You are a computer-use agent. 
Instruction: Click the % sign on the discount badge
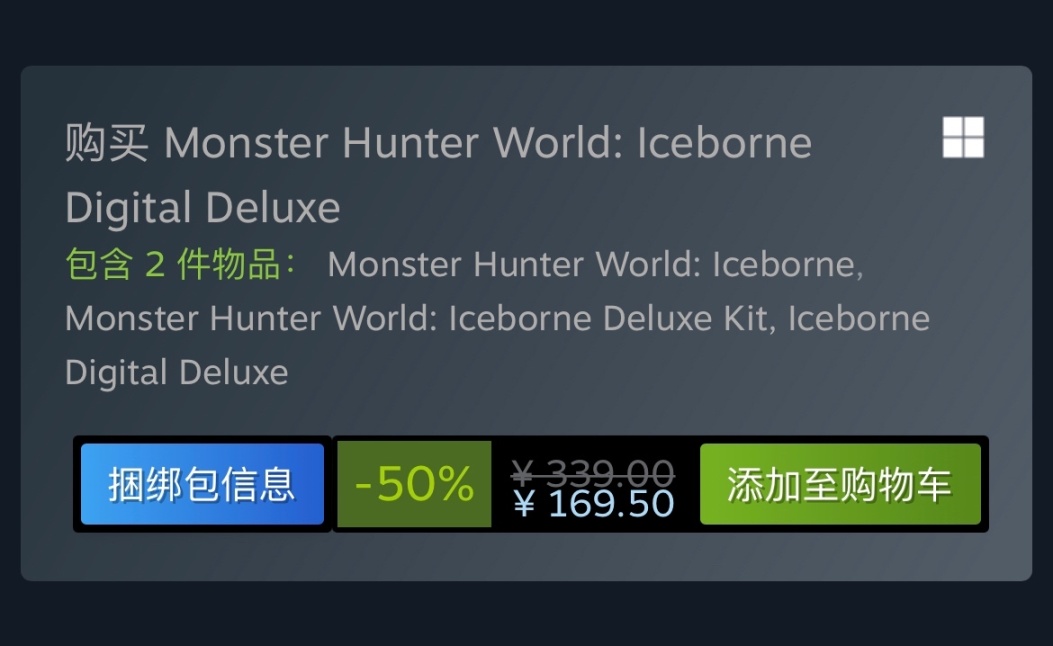click(x=451, y=483)
